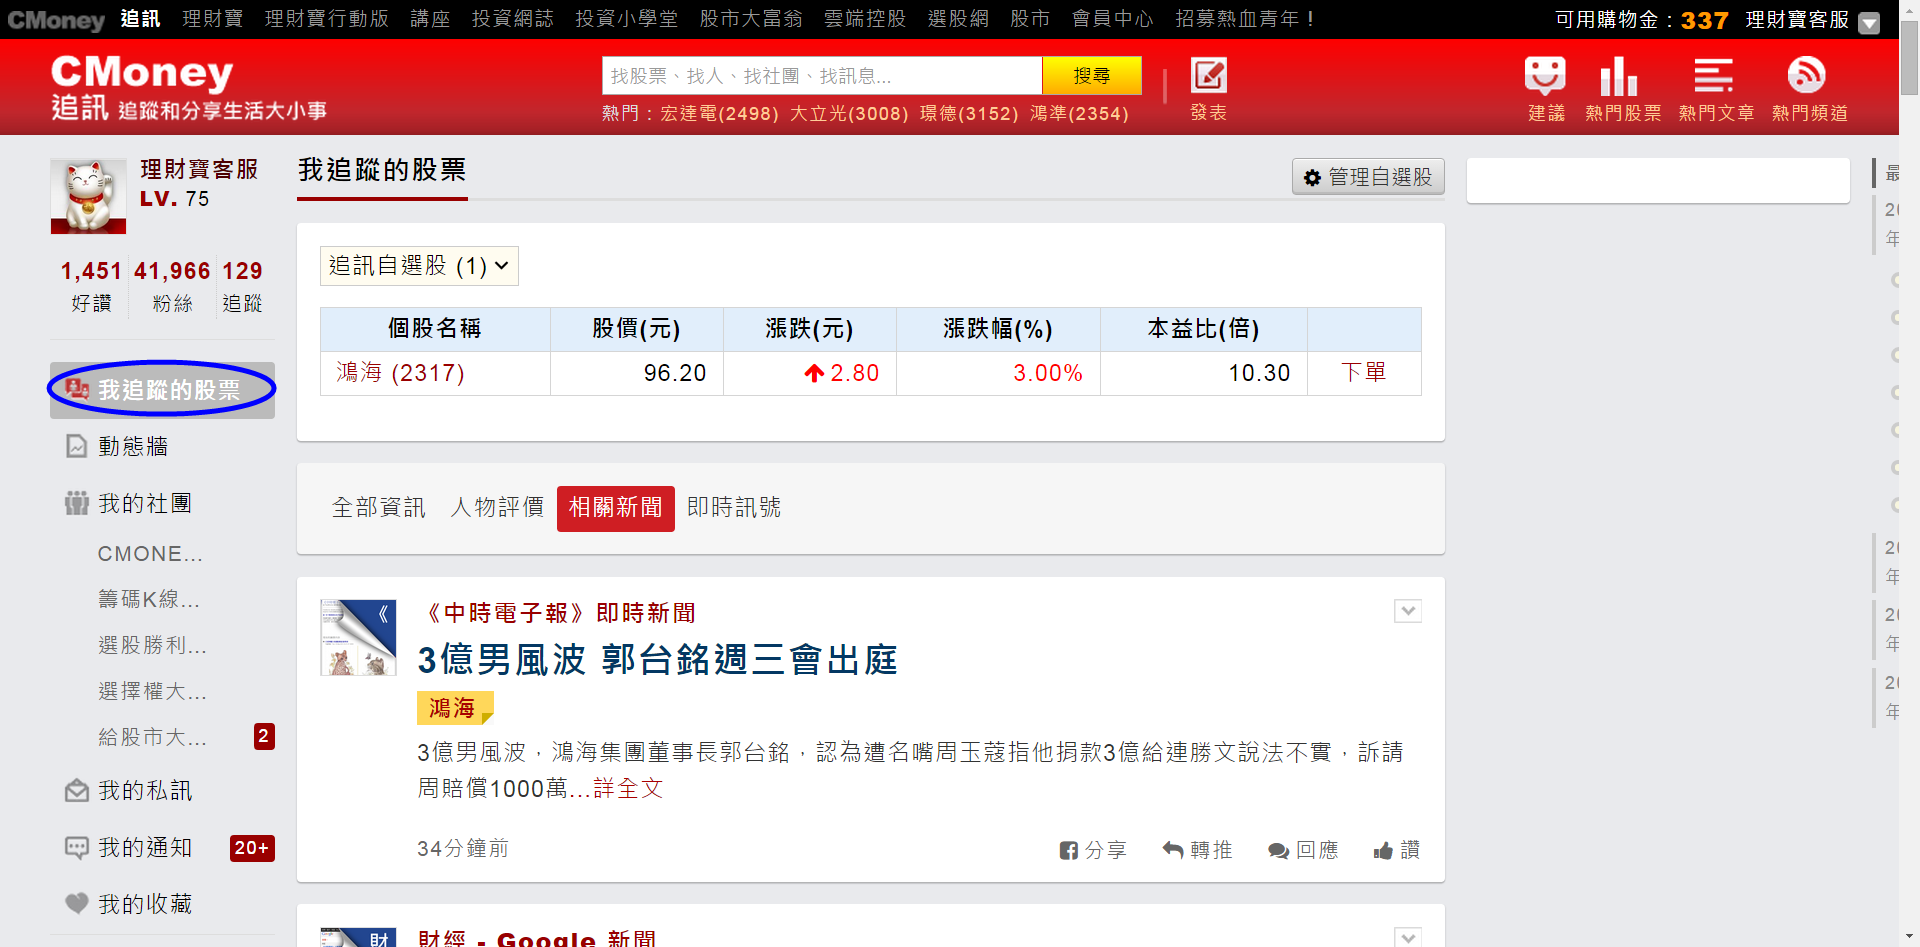The width and height of the screenshot is (1920, 947).
Task: Click hot stock 鴻準(2354)
Action: tap(1079, 114)
